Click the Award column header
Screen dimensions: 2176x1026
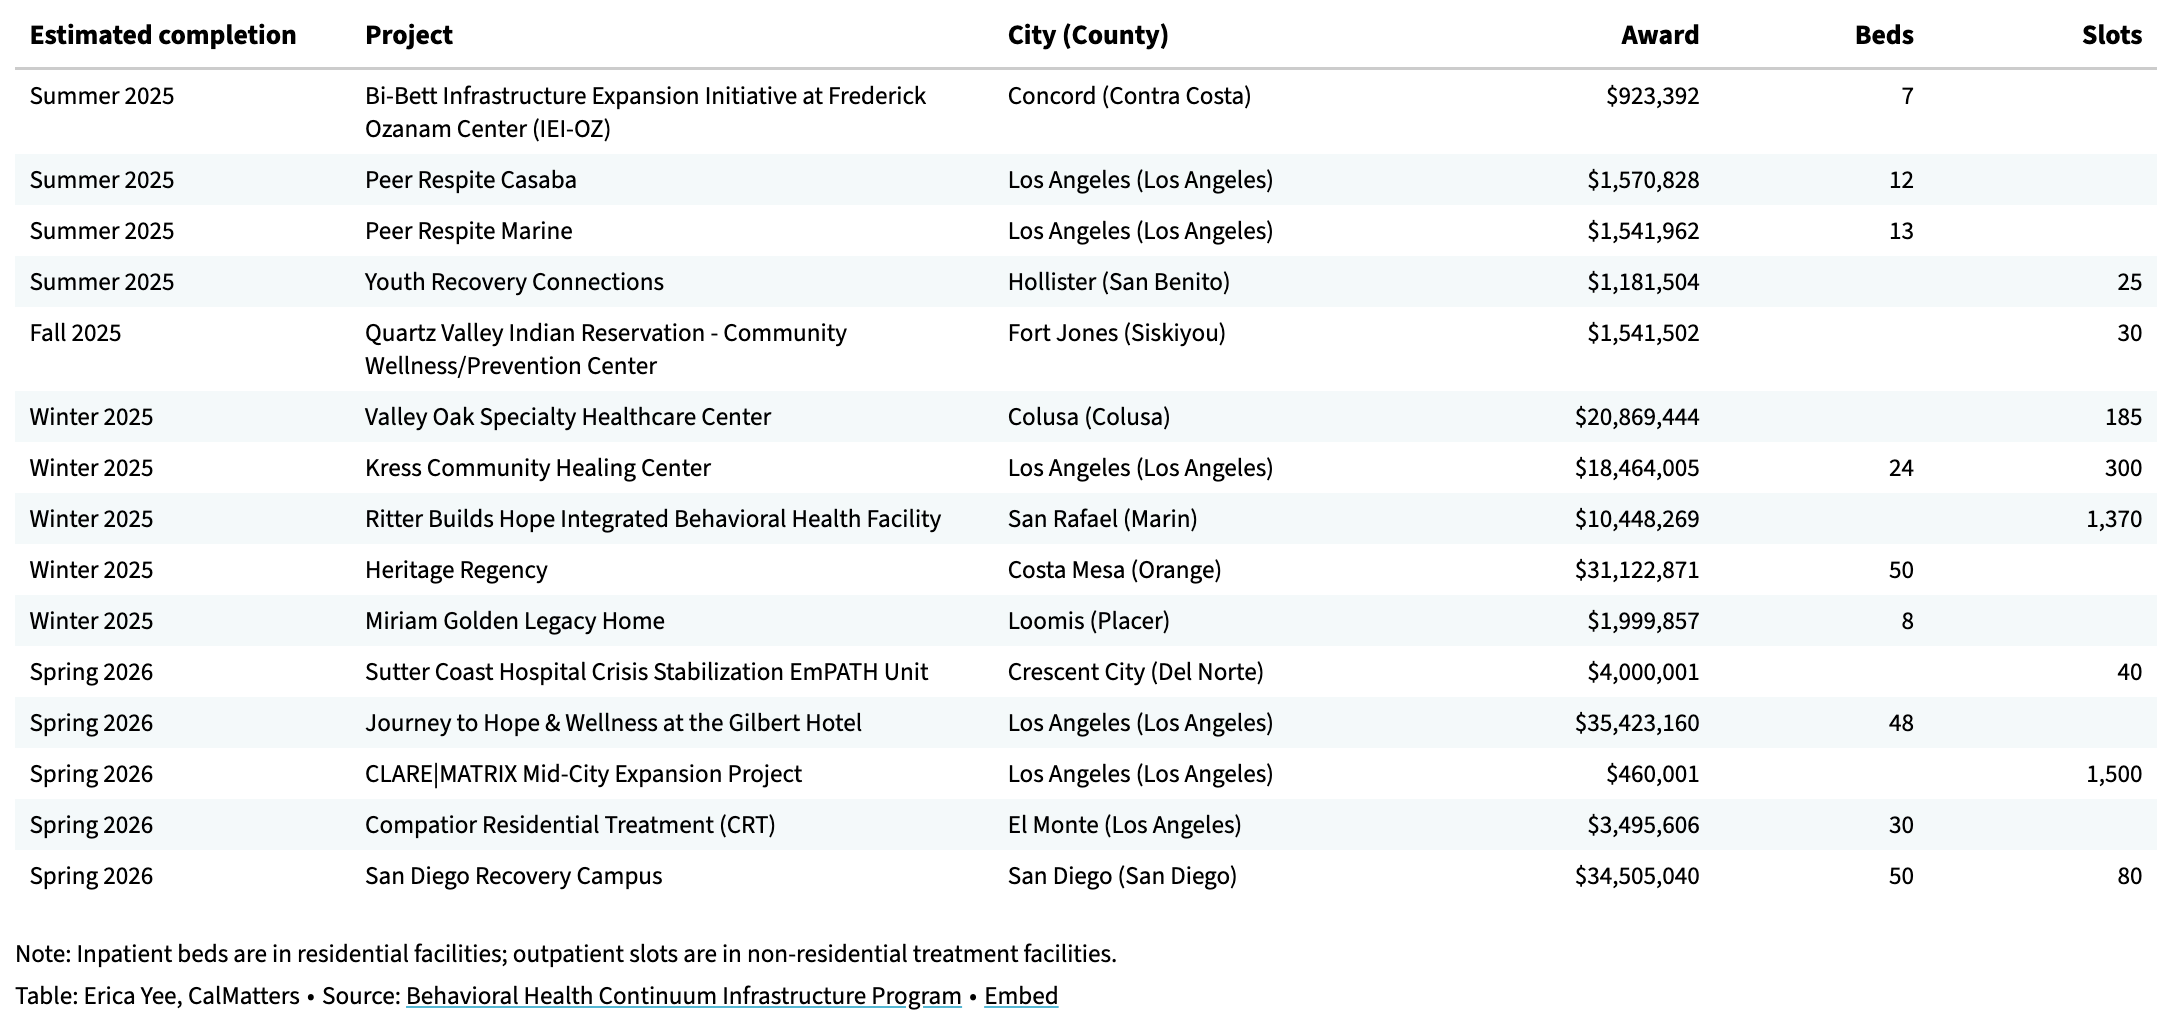click(x=1659, y=35)
